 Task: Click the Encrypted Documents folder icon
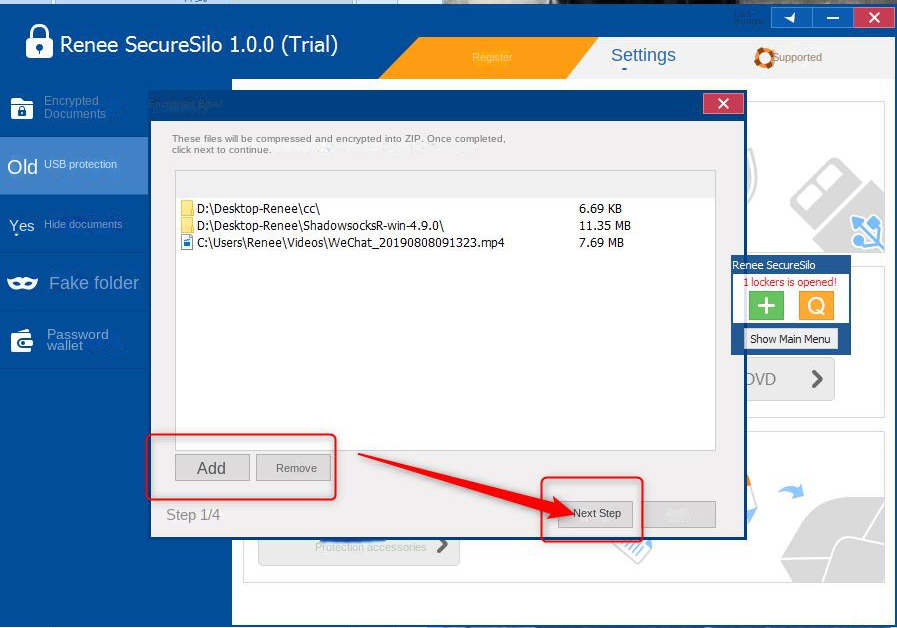click(x=22, y=108)
